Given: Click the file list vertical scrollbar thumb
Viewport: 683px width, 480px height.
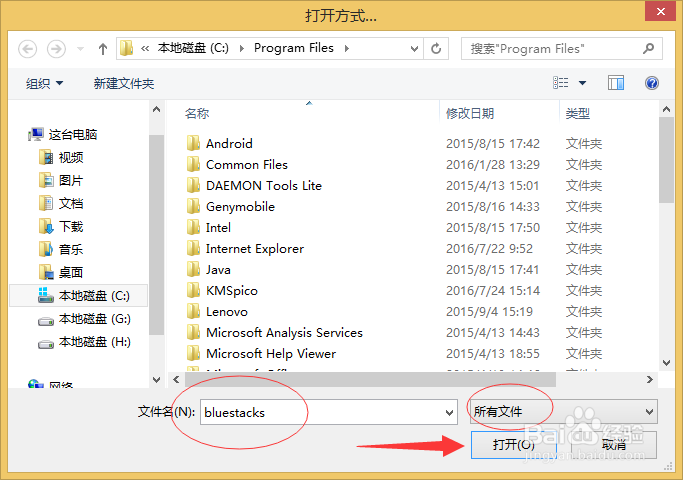Looking at the screenshot, I should [x=666, y=160].
